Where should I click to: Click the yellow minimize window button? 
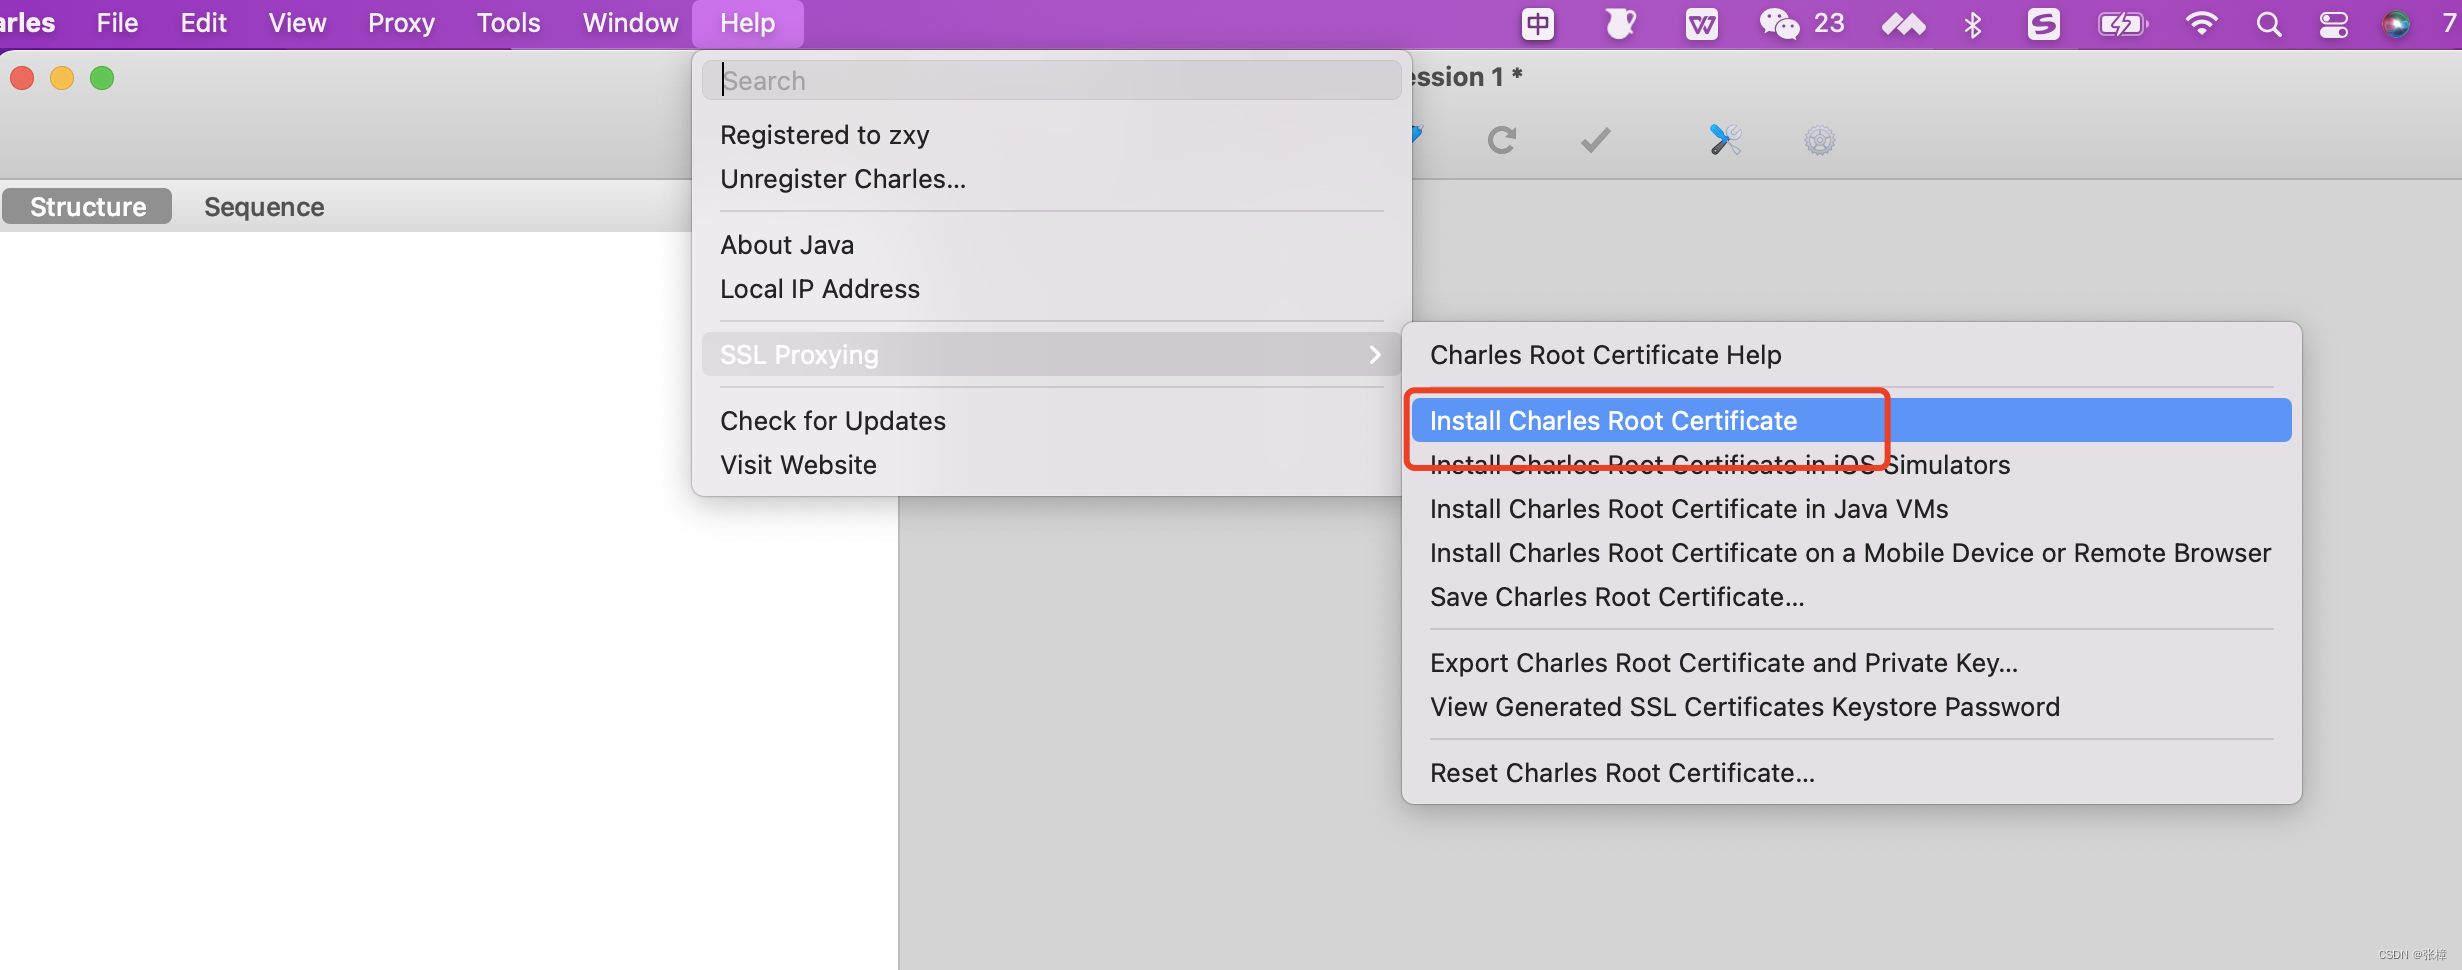(62, 78)
